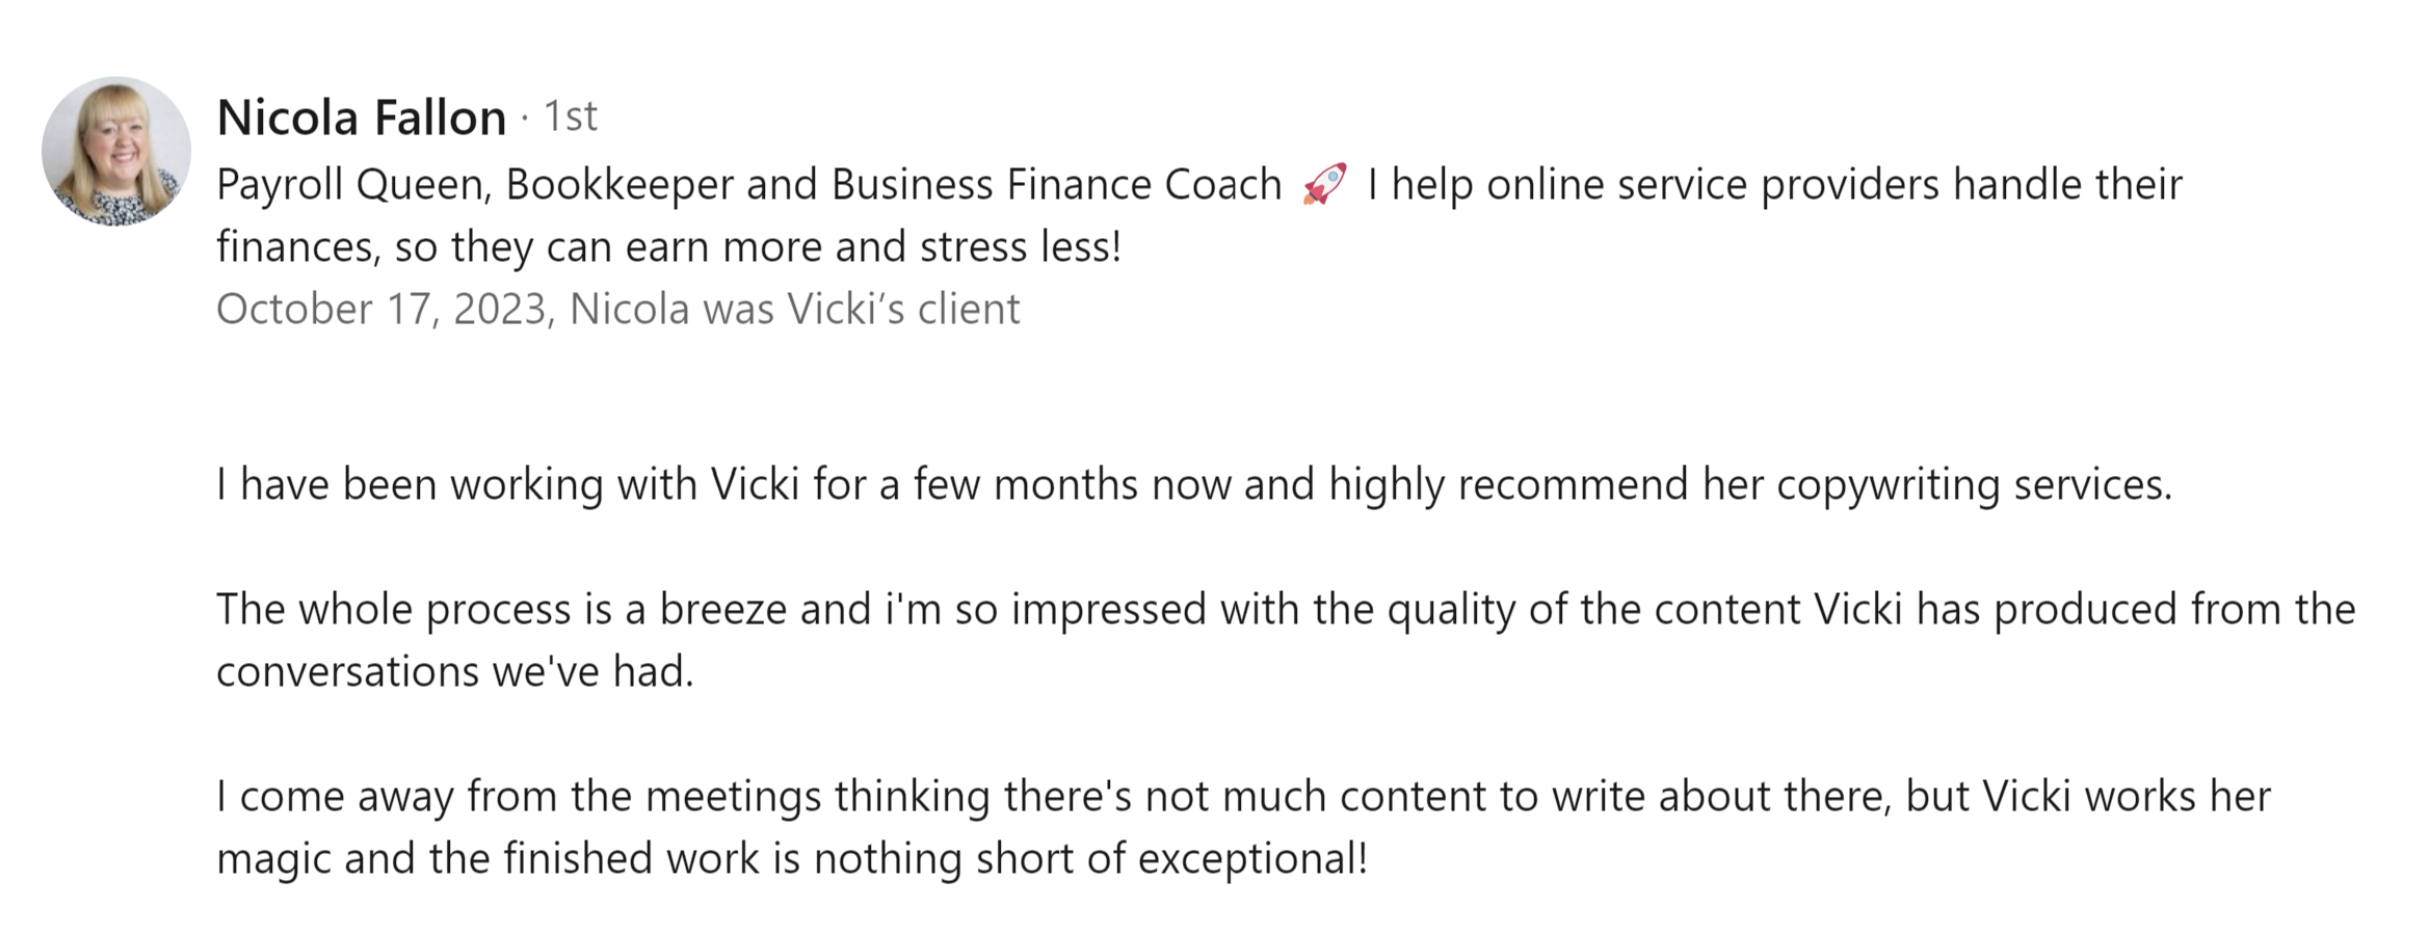
Task: Click 'Nicola was Vicki's client' text
Action: [794, 309]
